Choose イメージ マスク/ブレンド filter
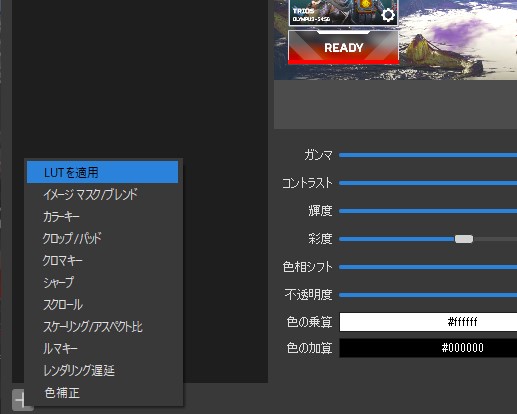 click(x=102, y=194)
